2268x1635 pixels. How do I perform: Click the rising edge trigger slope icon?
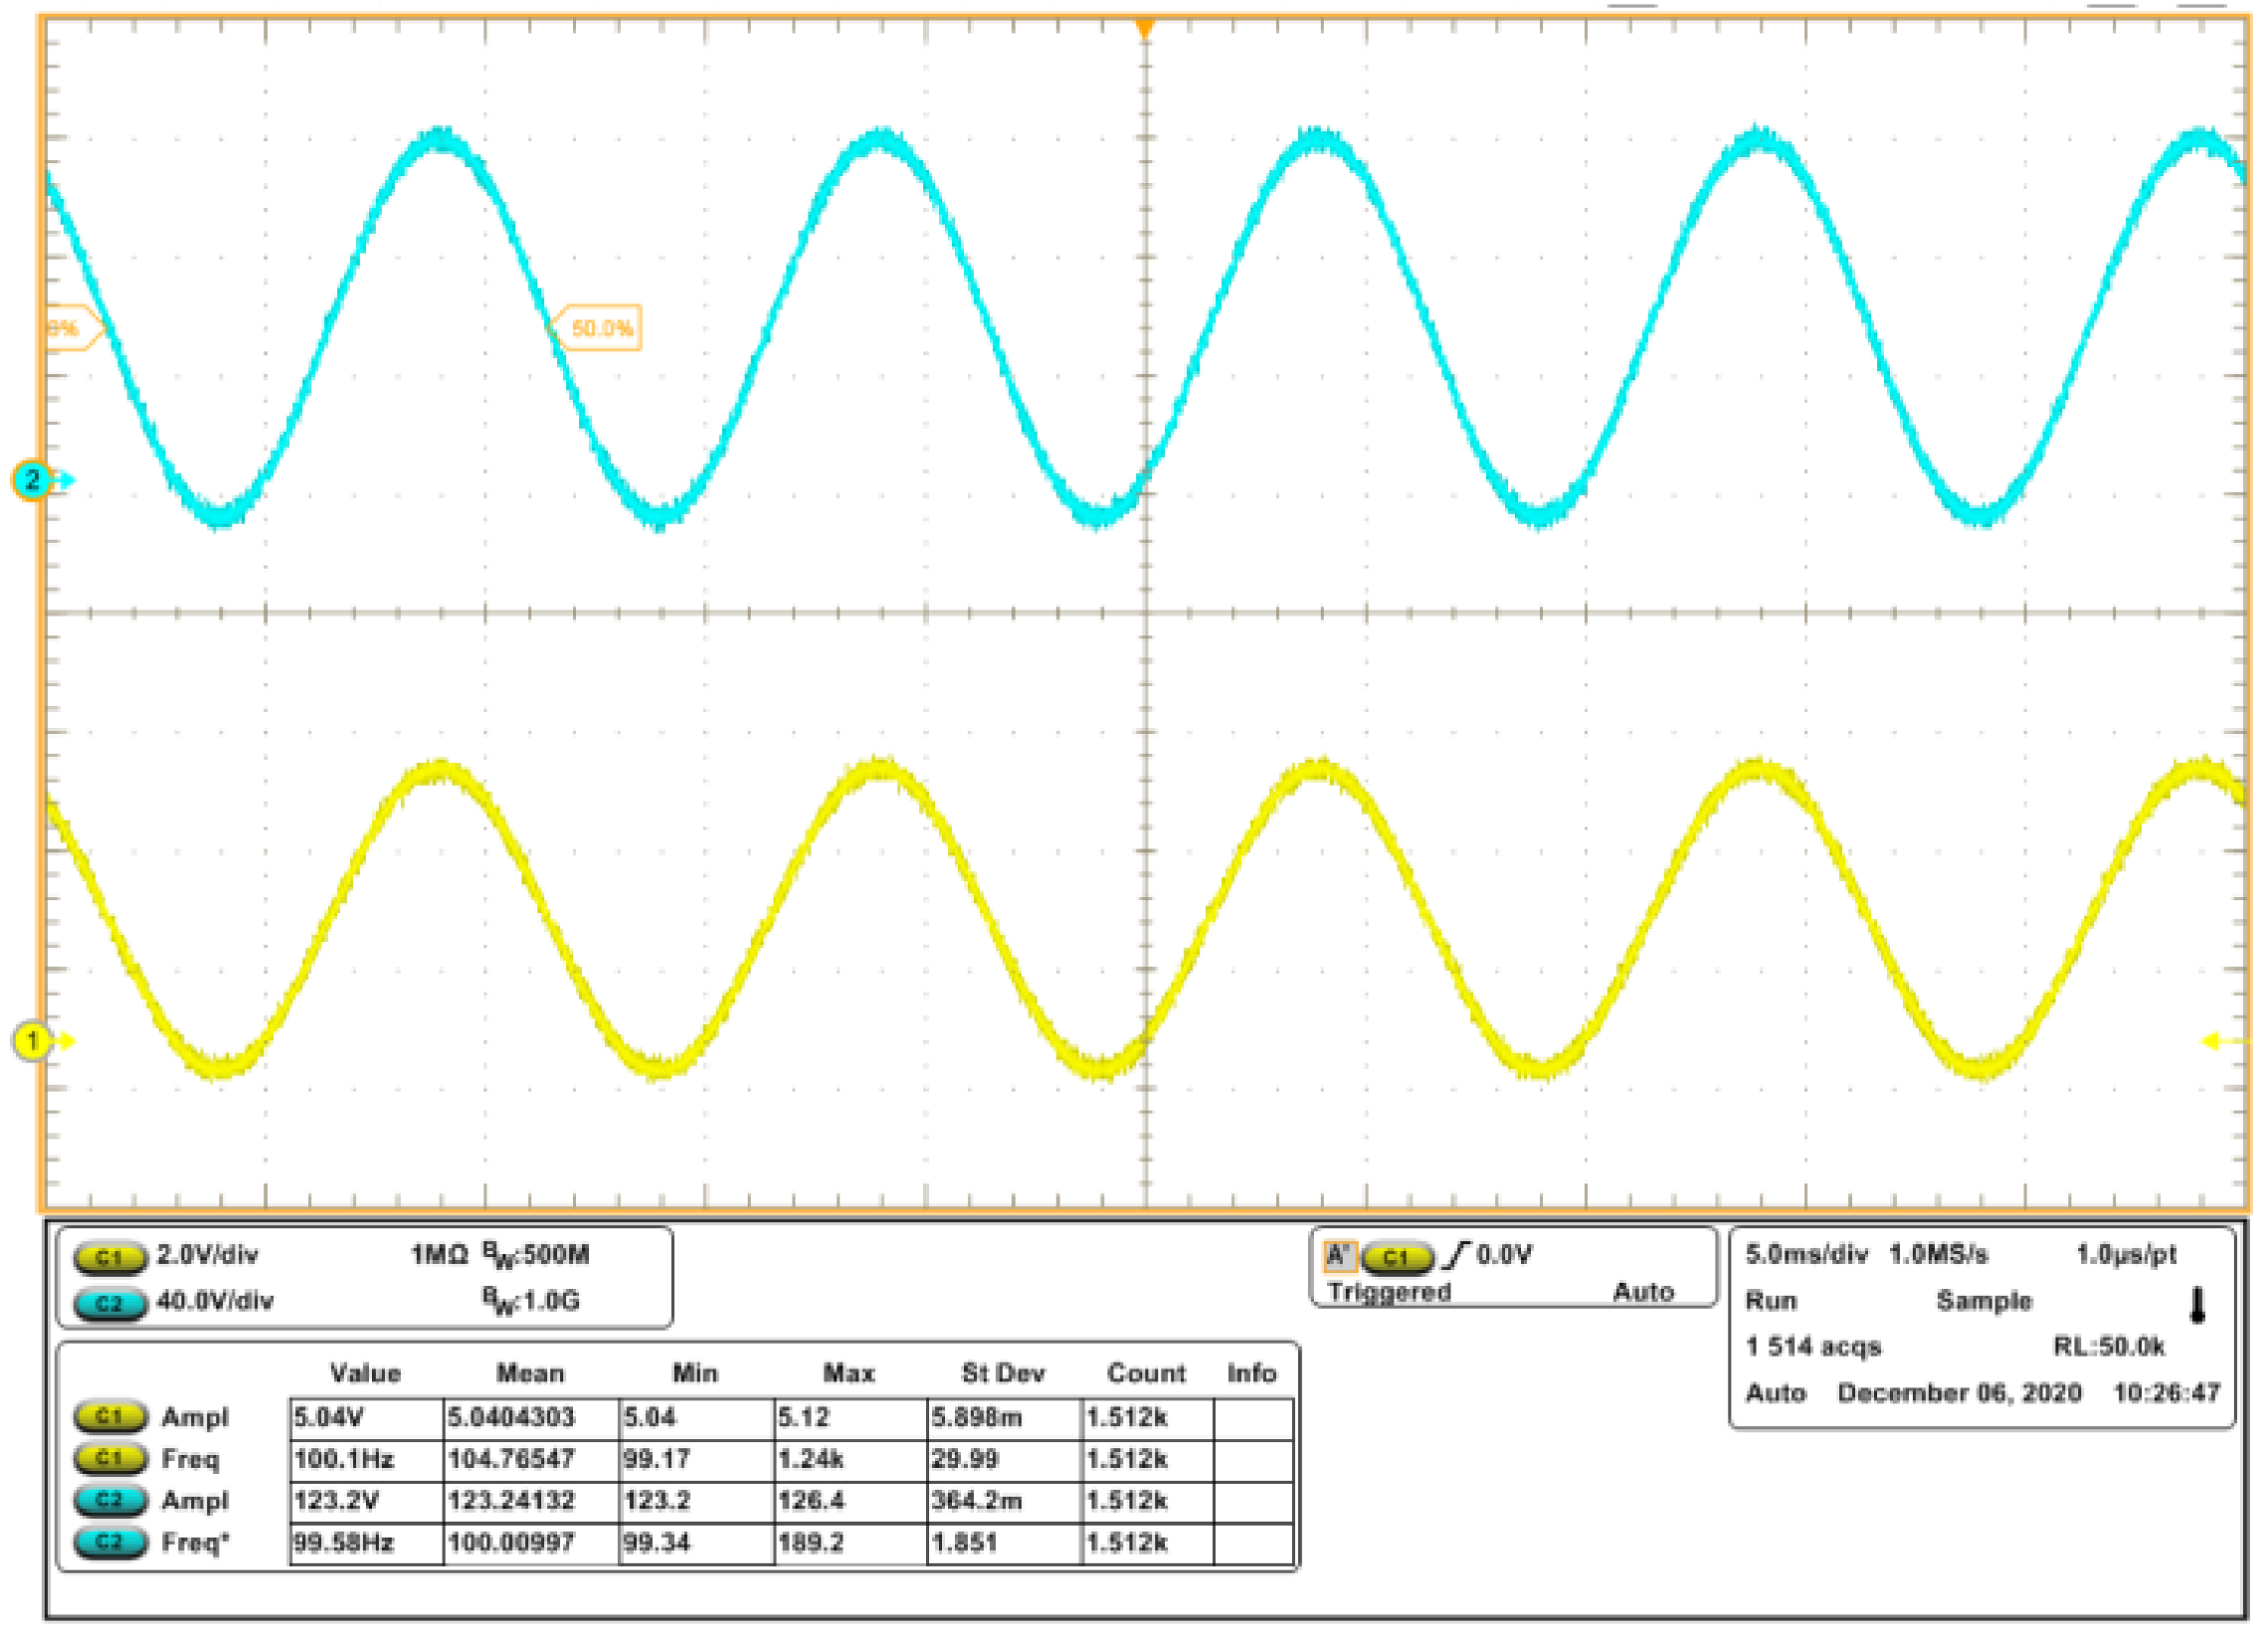[1457, 1255]
